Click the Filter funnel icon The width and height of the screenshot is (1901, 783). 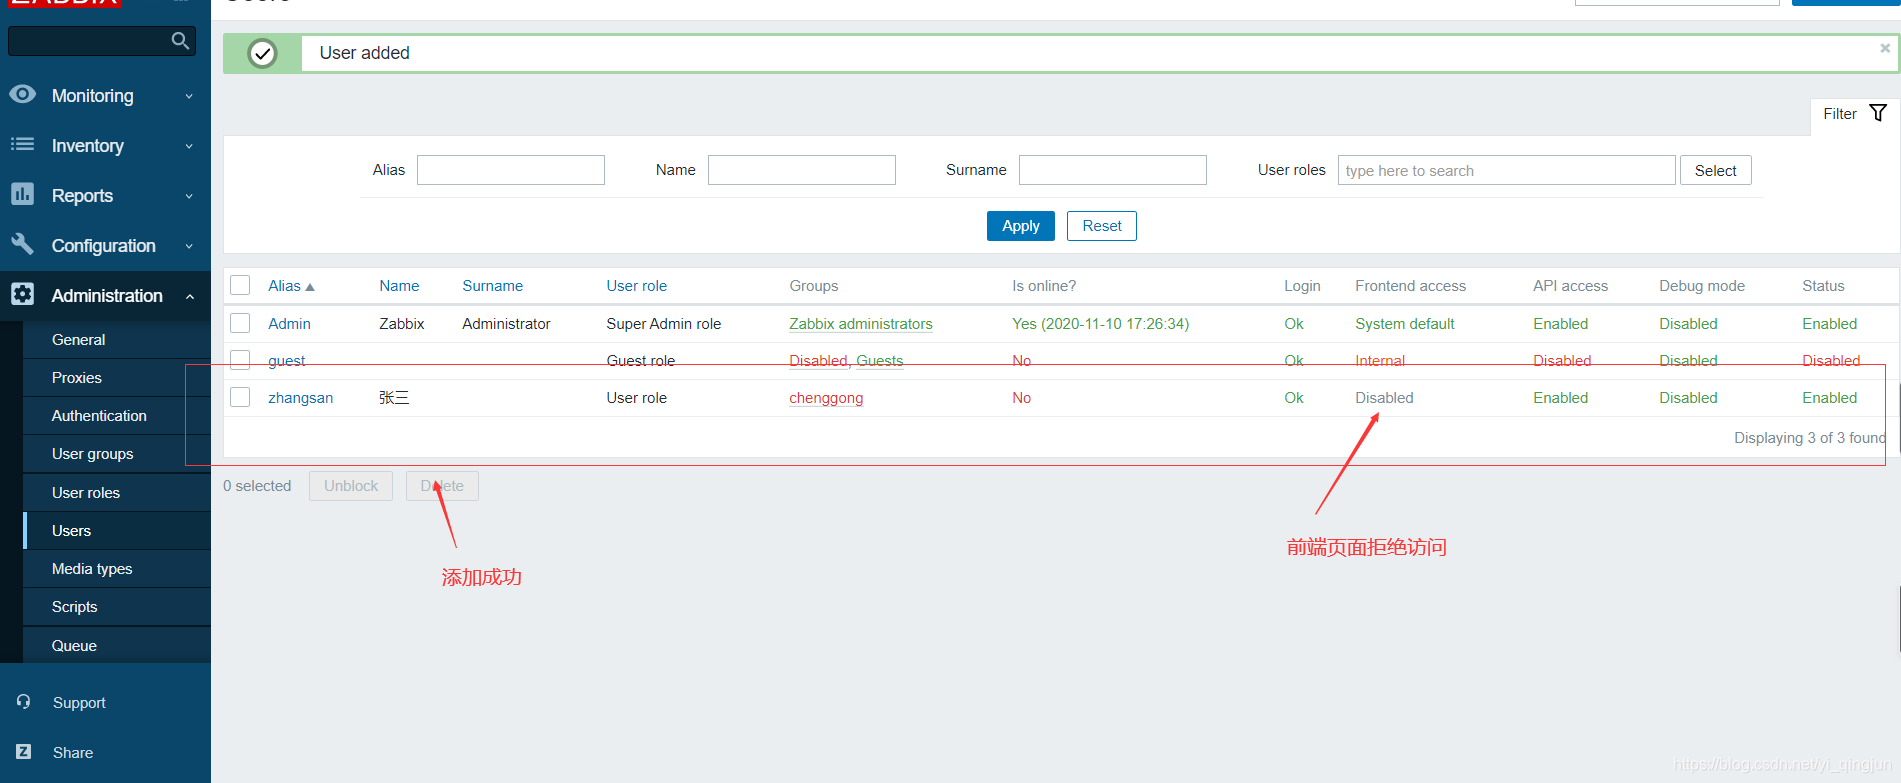(x=1878, y=113)
